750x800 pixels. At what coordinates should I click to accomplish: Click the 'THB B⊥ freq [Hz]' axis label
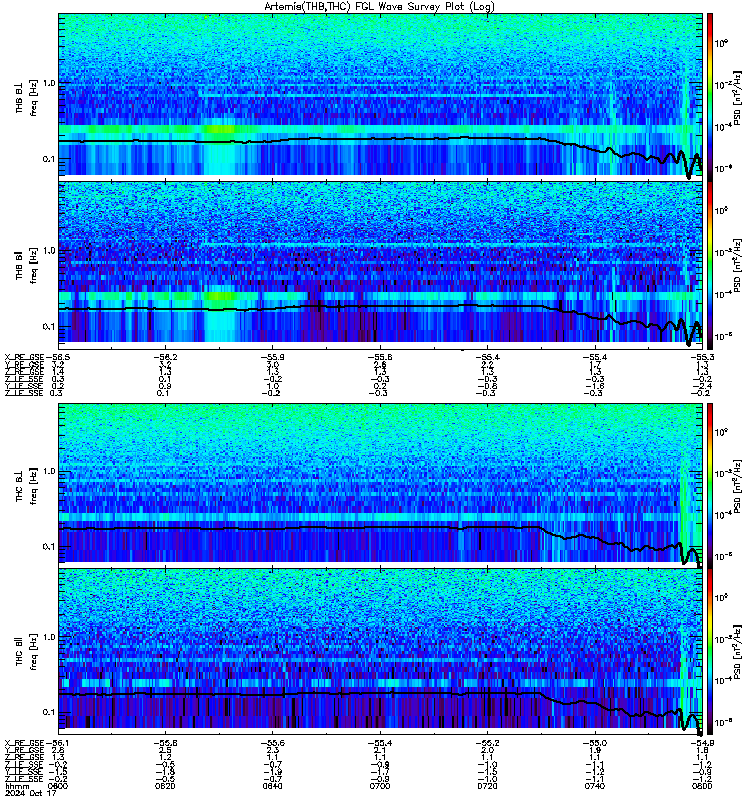click(x=27, y=97)
